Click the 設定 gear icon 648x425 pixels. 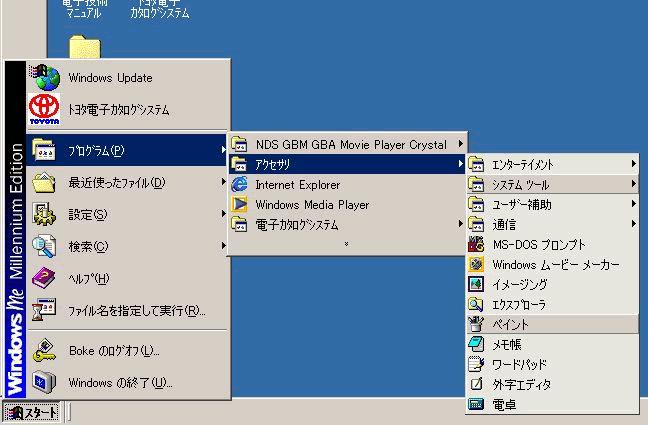click(44, 214)
